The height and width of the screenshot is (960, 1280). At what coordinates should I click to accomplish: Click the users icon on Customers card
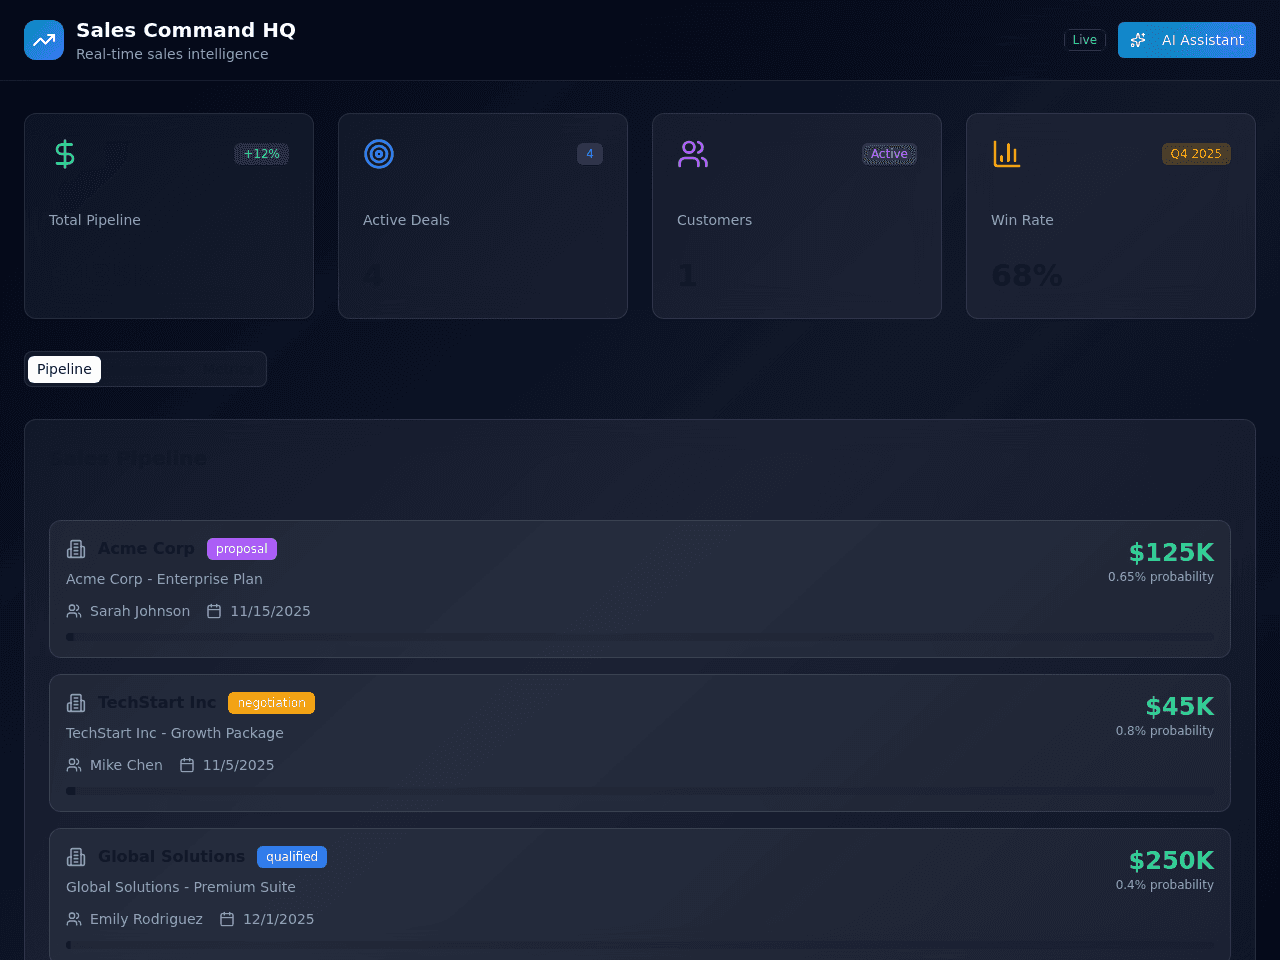[x=693, y=154]
